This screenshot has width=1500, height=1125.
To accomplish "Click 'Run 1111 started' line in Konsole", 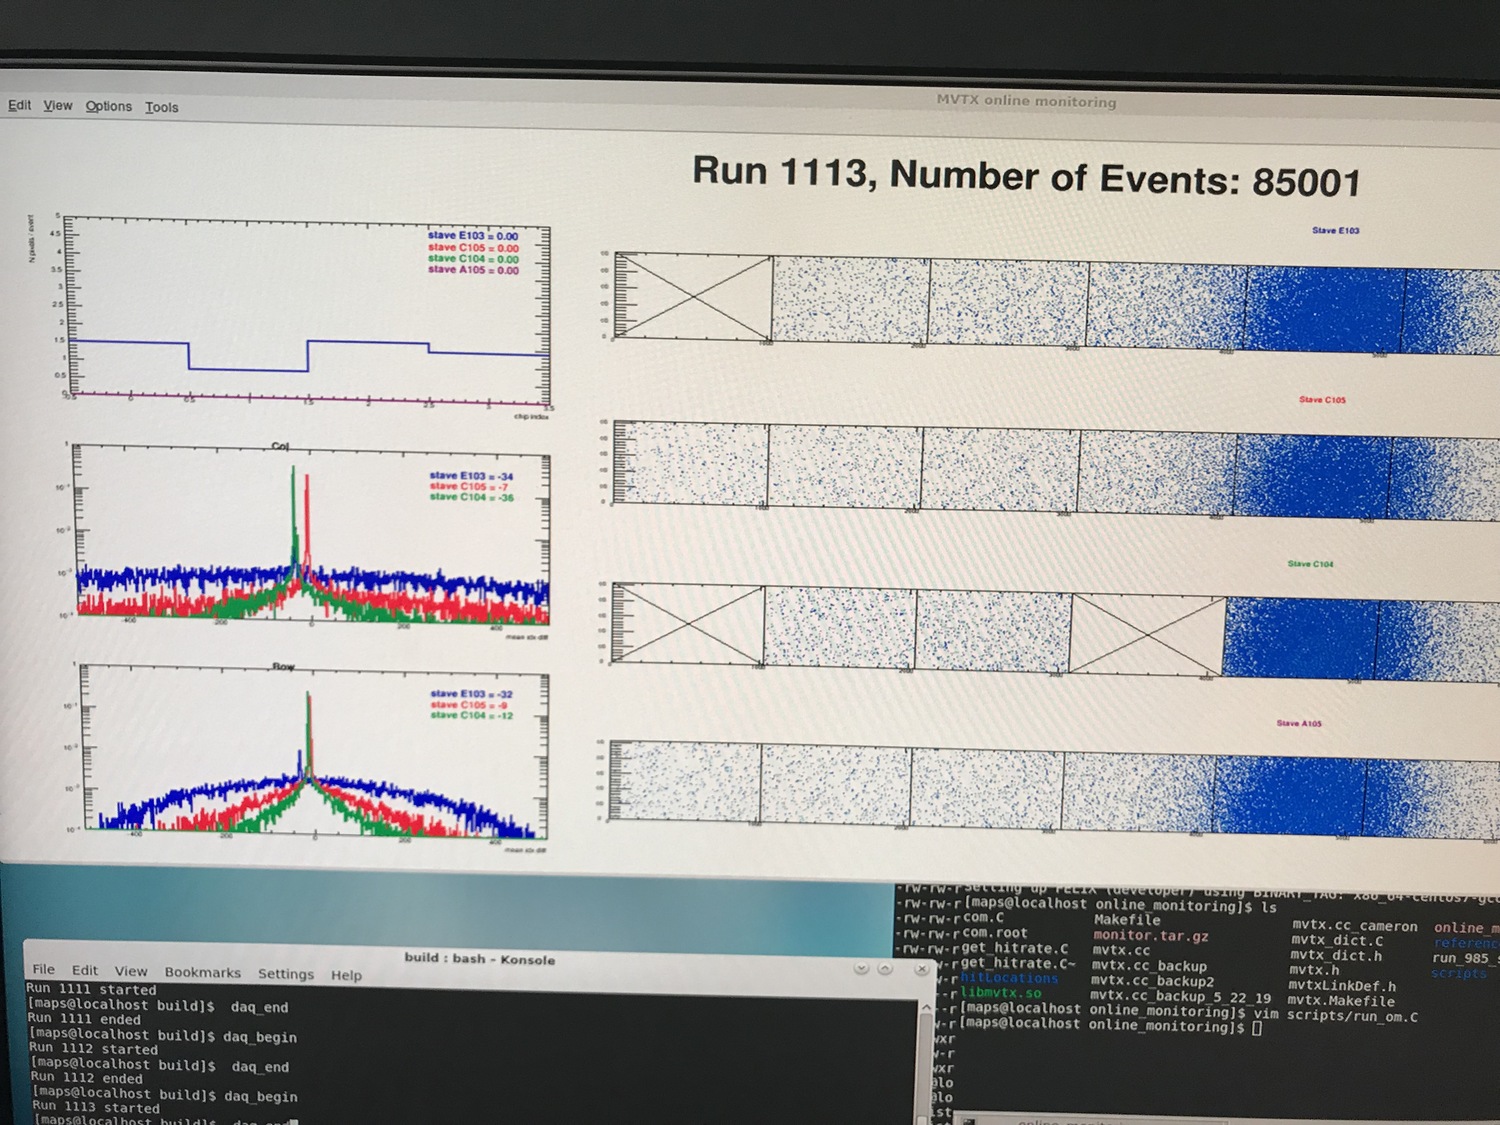I will (x=91, y=990).
